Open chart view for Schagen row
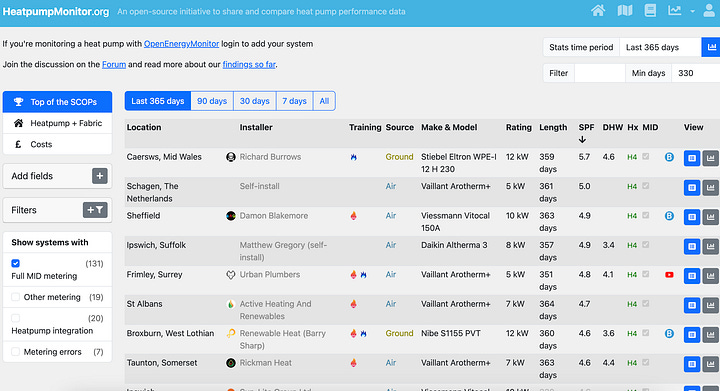720x391 pixels. 710,187
